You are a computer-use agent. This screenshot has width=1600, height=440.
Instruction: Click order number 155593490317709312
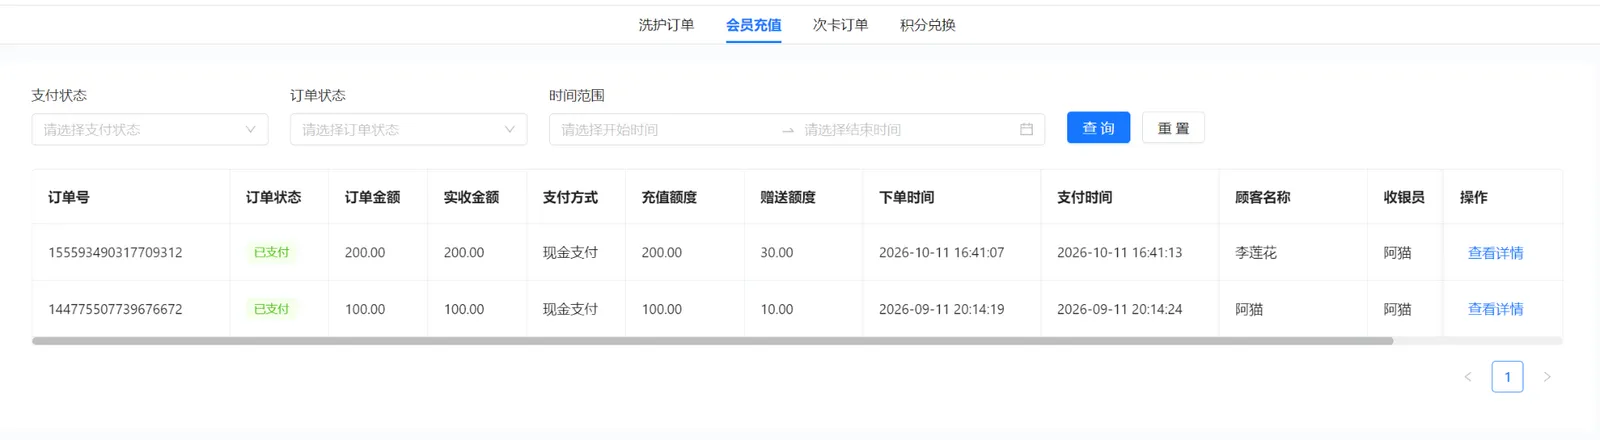[115, 253]
